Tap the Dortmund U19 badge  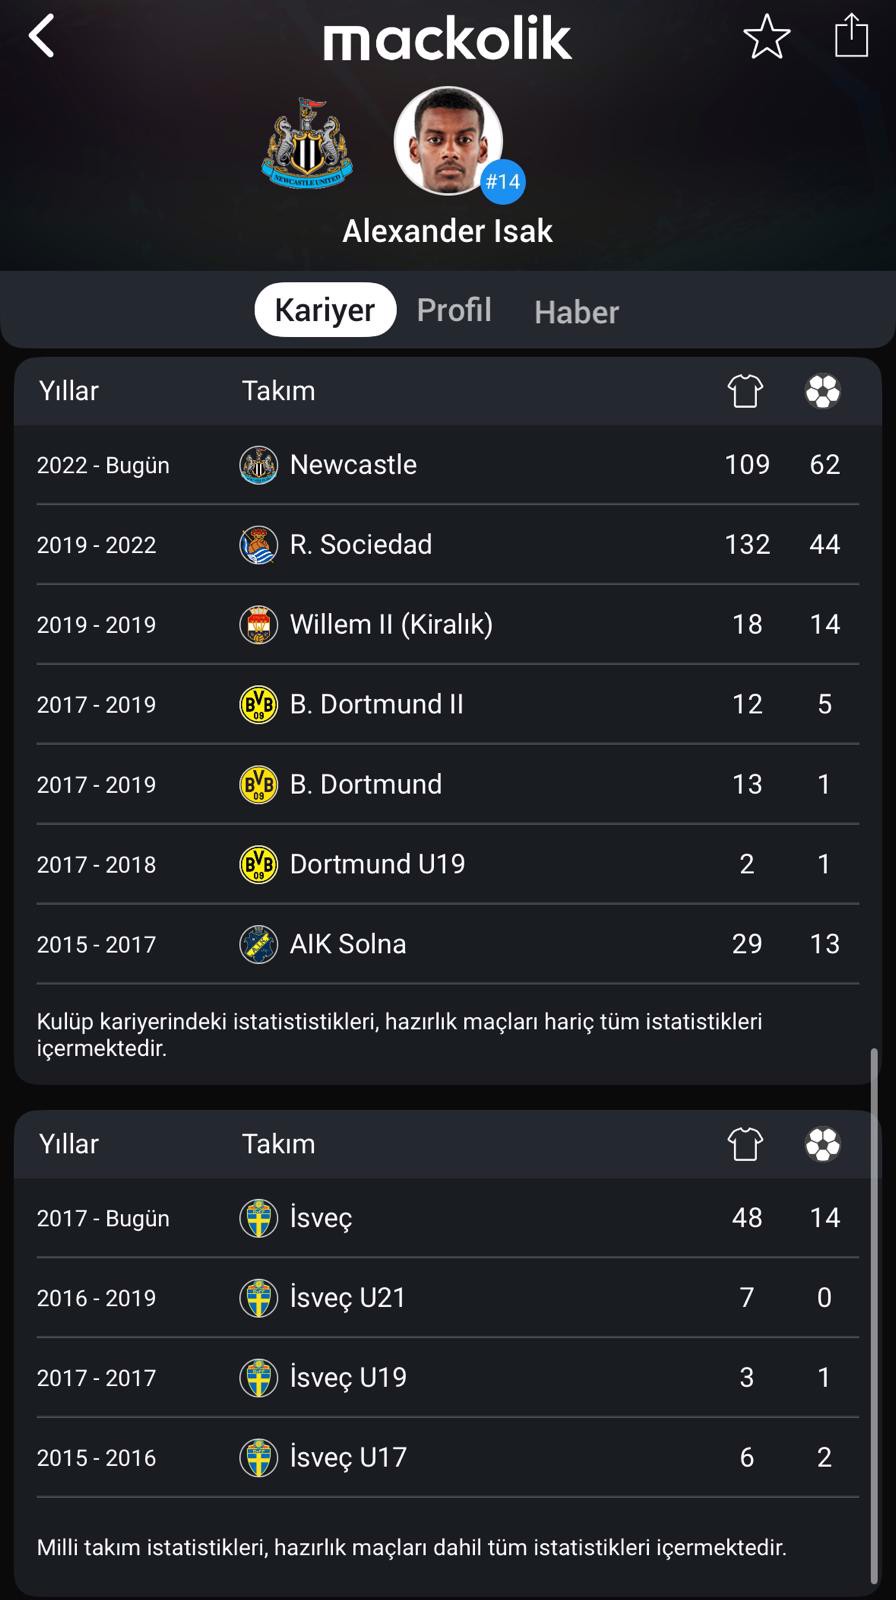pyautogui.click(x=259, y=865)
